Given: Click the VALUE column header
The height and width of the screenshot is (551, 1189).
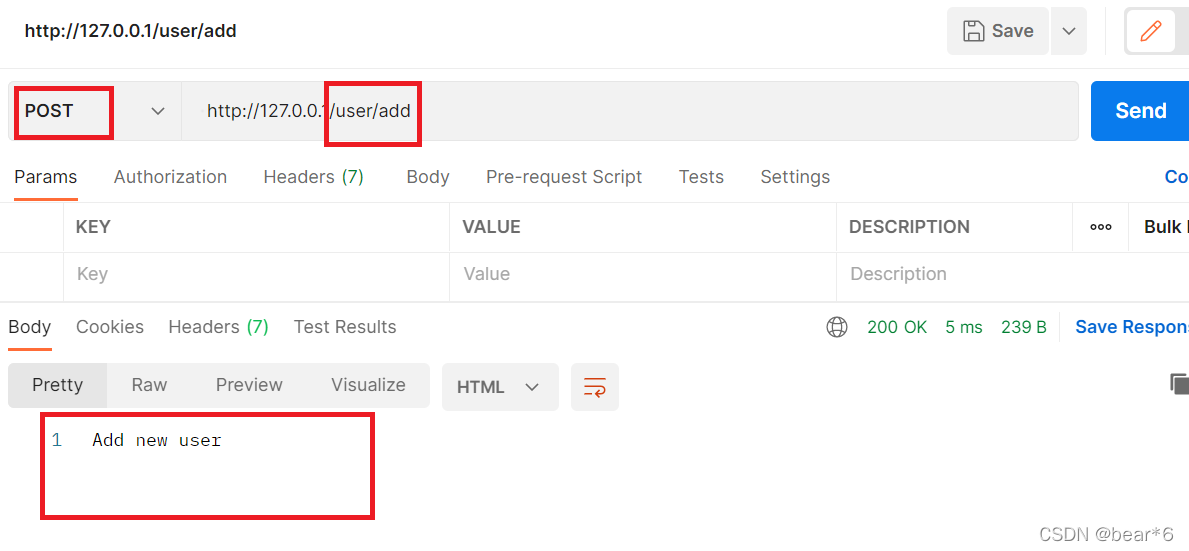Looking at the screenshot, I should pyautogui.click(x=491, y=227).
